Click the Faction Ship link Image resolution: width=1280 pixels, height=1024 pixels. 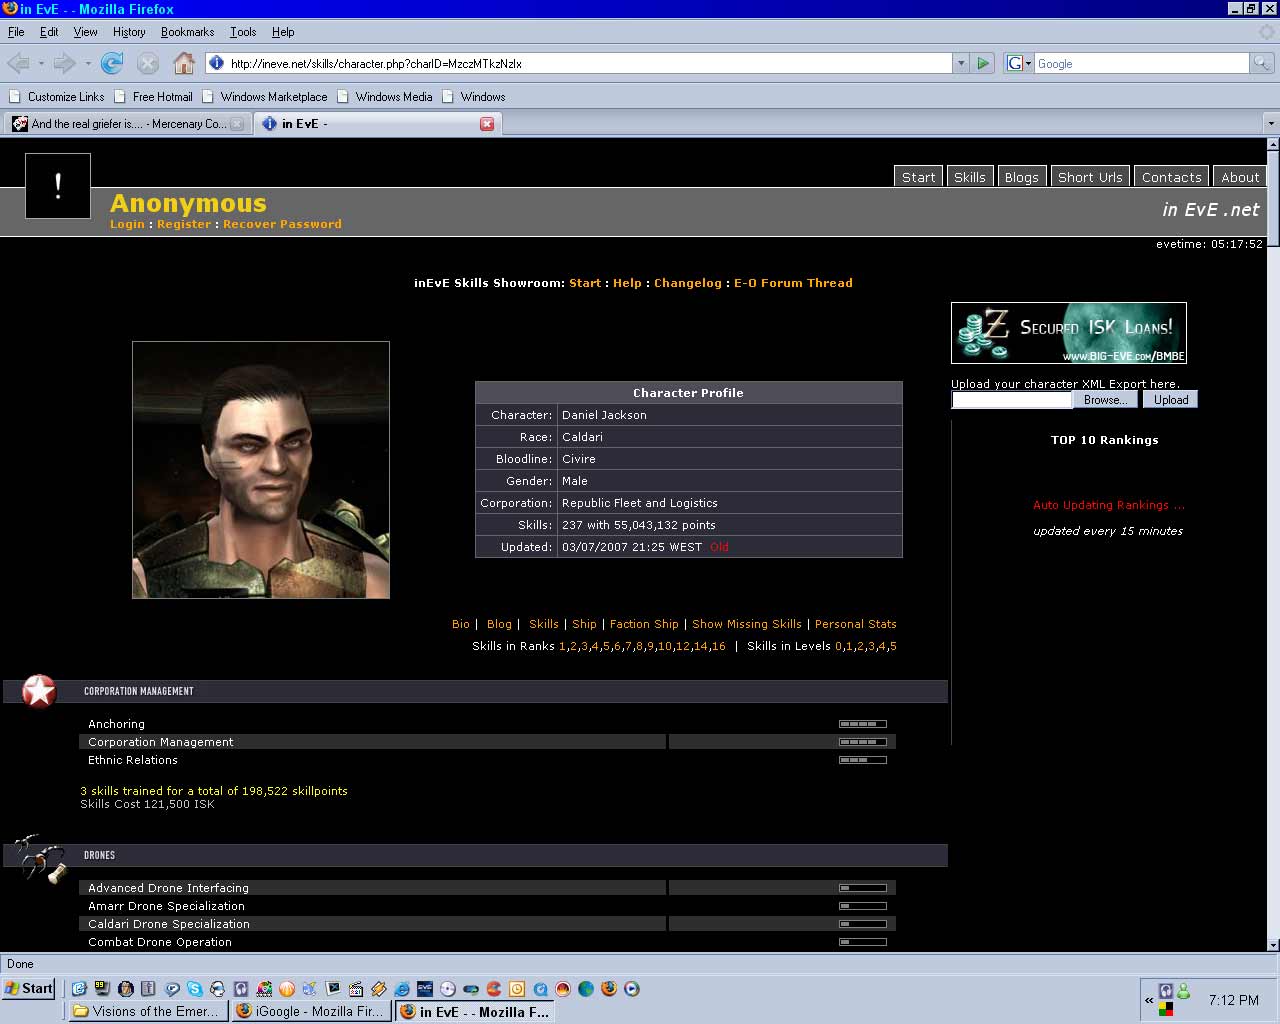click(644, 624)
